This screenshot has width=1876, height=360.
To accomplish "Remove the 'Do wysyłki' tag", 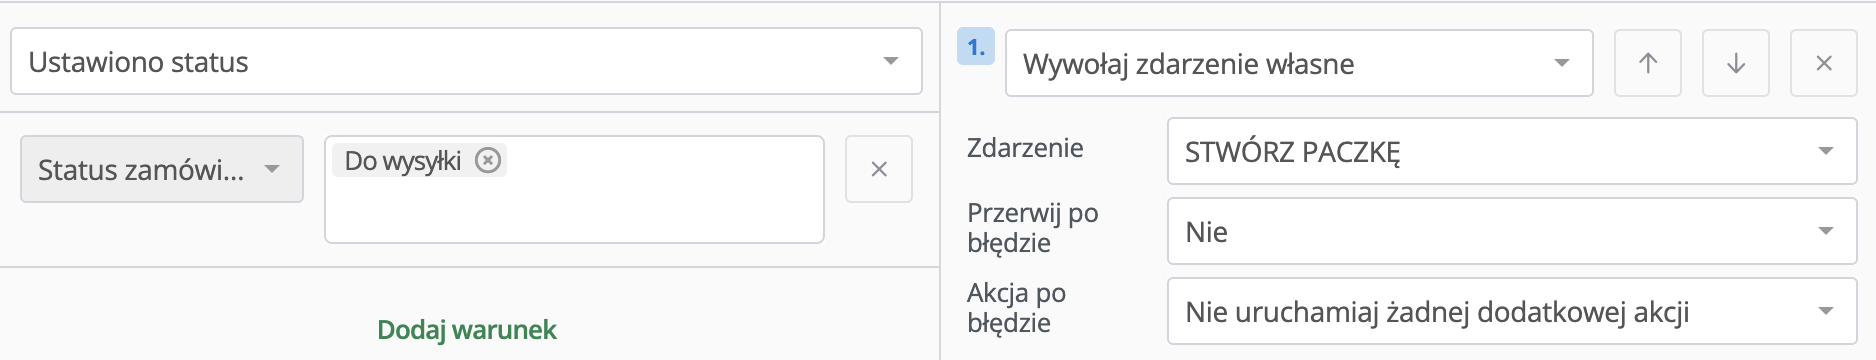I will pos(488,160).
